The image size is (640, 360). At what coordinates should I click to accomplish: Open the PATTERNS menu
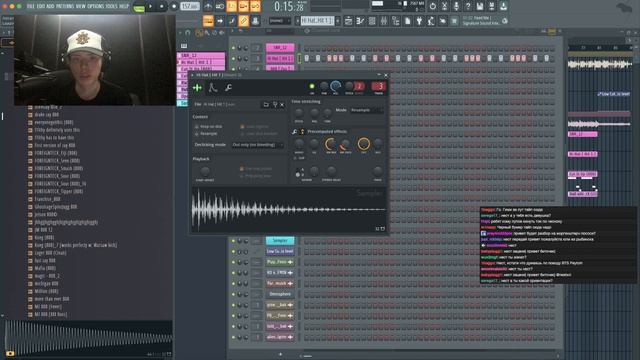pos(65,6)
